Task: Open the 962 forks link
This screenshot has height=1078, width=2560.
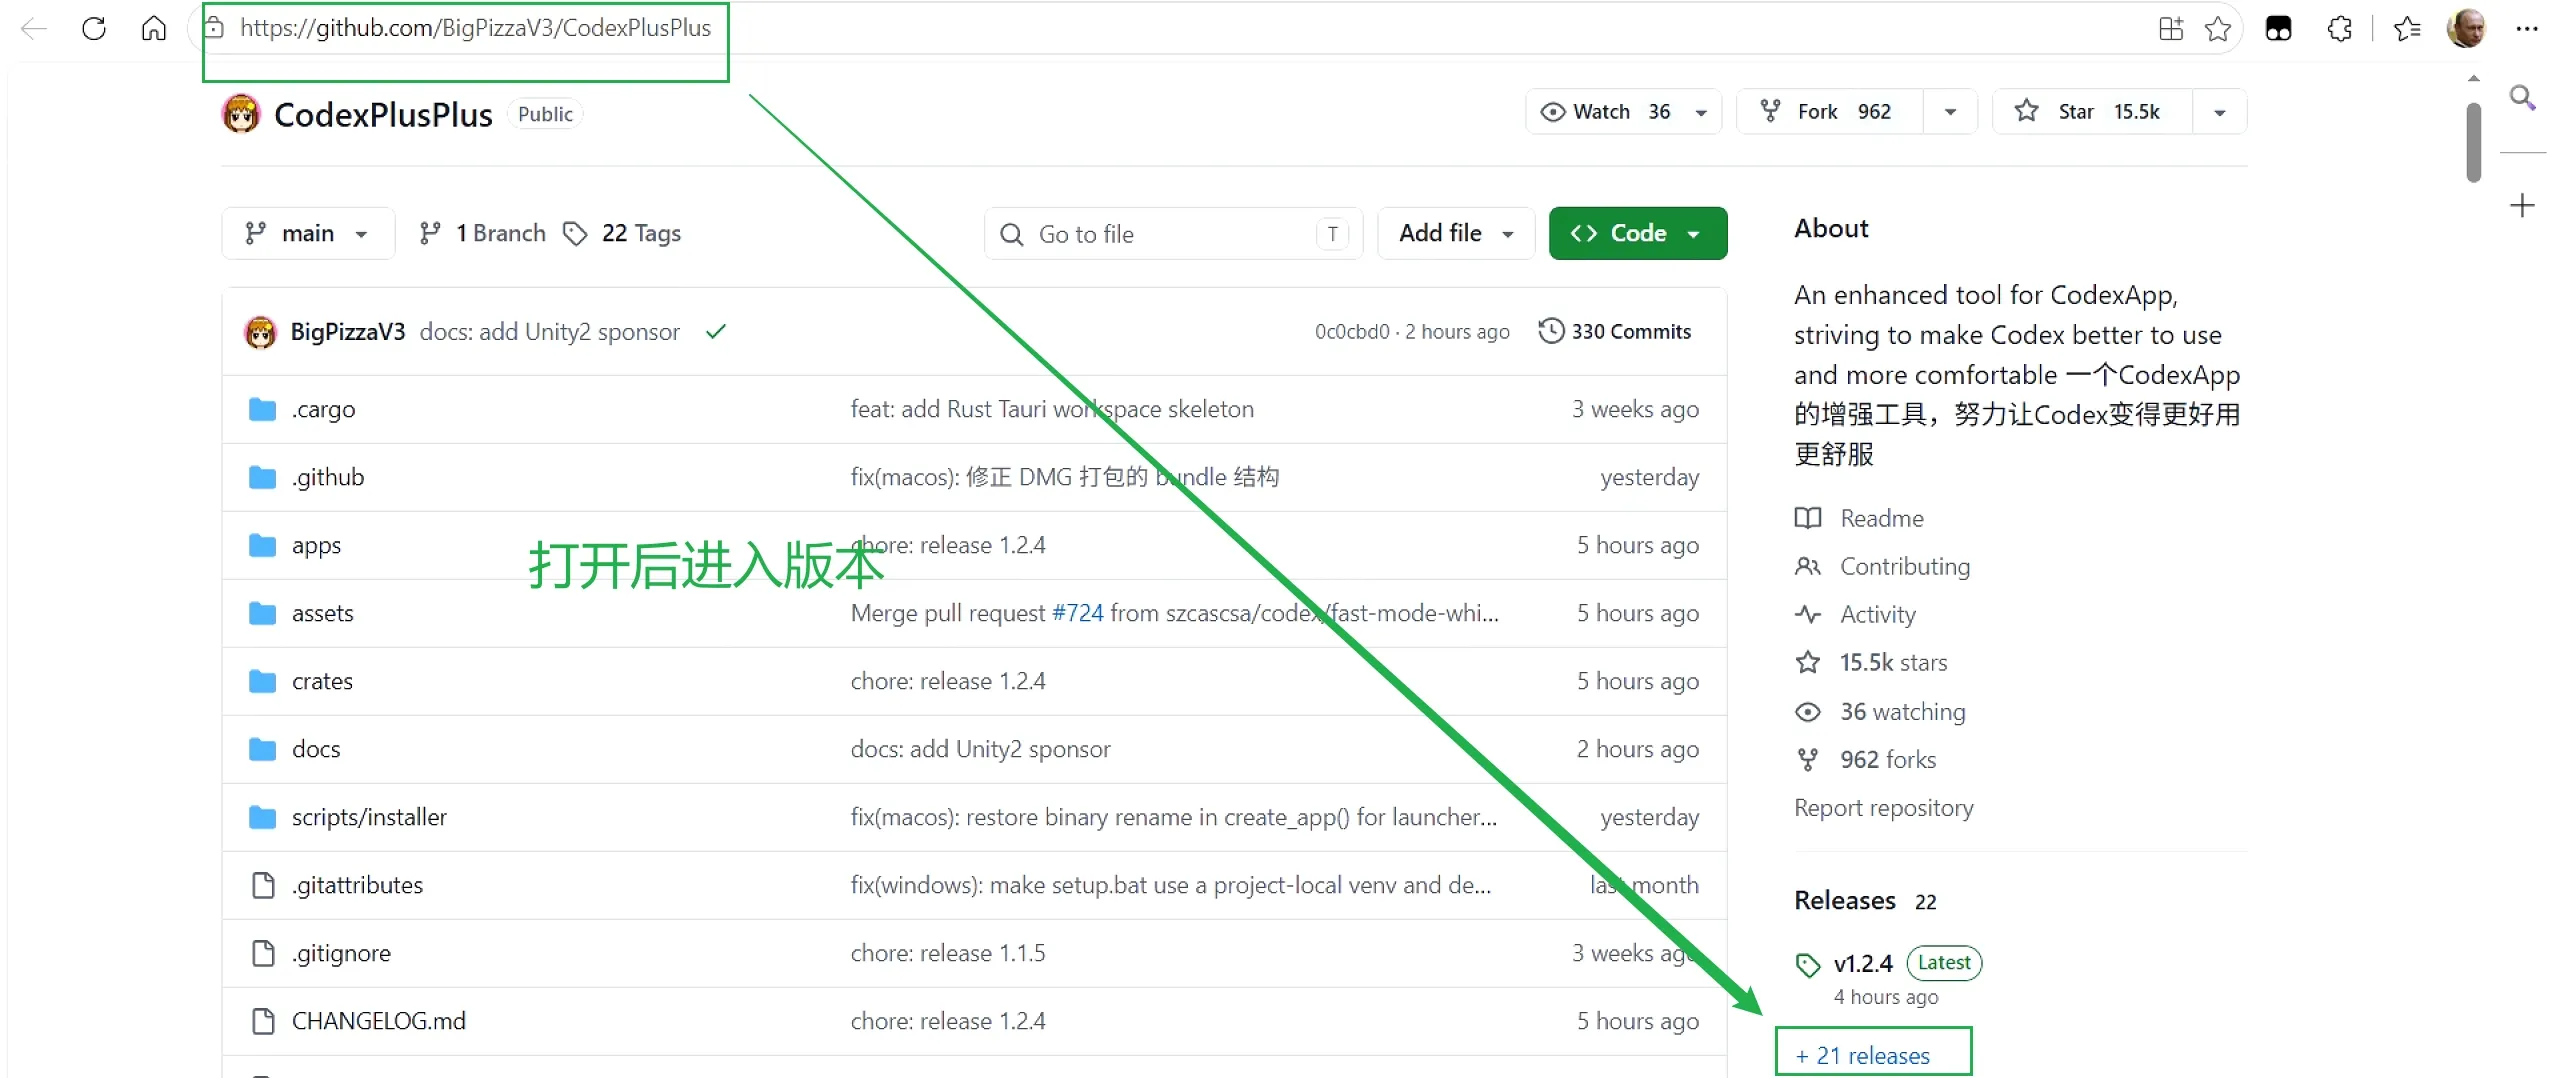Action: pos(1888,760)
